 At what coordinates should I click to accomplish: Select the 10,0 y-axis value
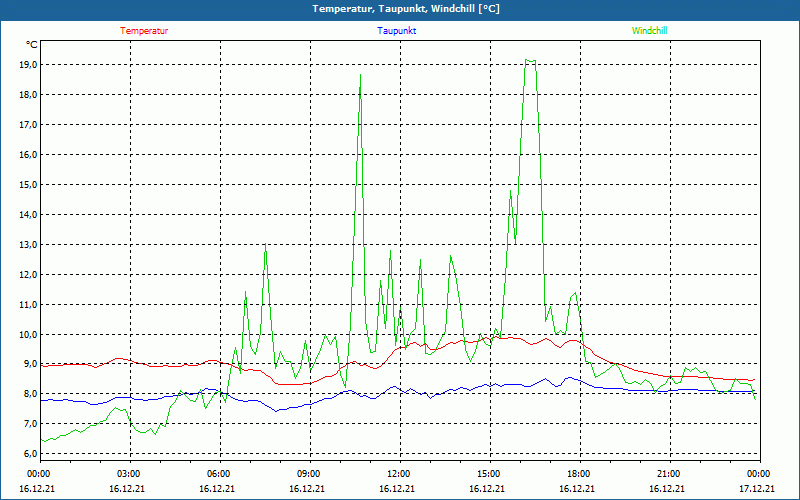[x=28, y=335]
